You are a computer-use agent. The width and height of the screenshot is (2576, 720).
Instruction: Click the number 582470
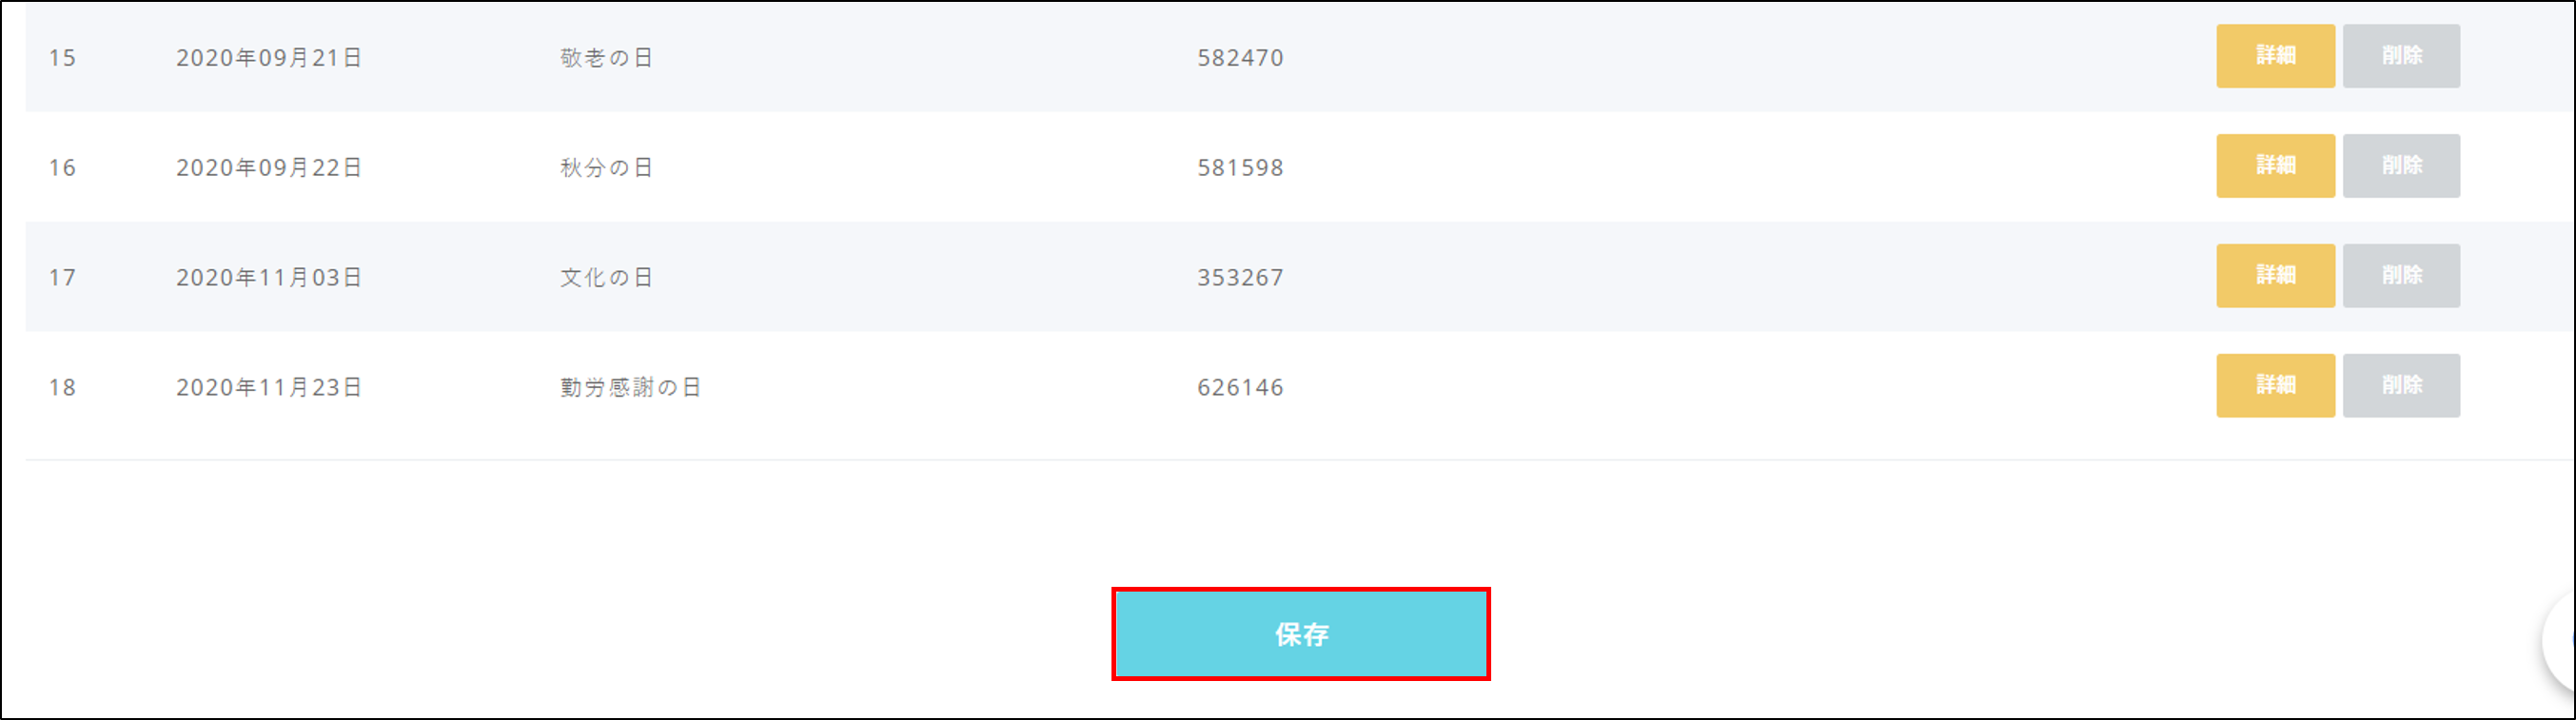(1240, 58)
